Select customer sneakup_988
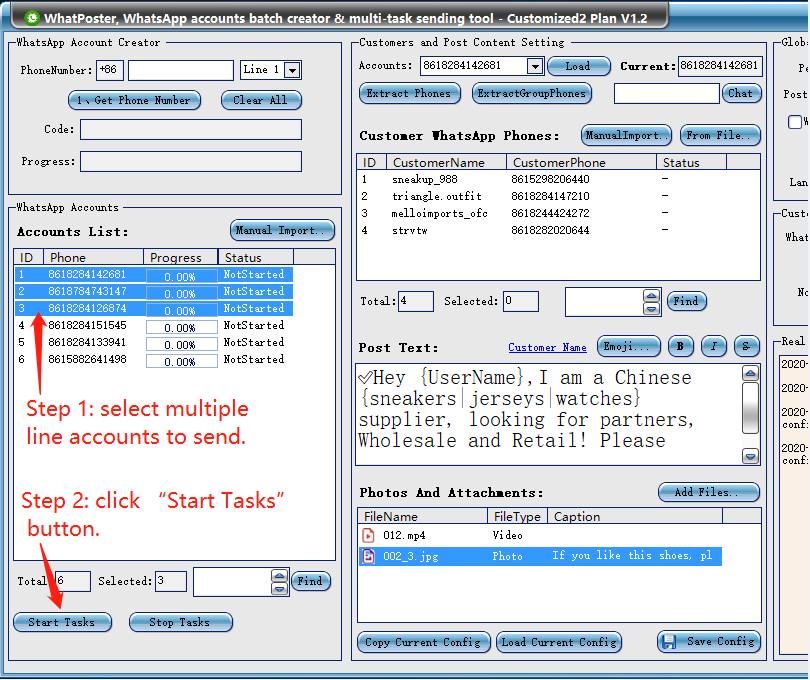The width and height of the screenshot is (810, 680). (x=542, y=179)
